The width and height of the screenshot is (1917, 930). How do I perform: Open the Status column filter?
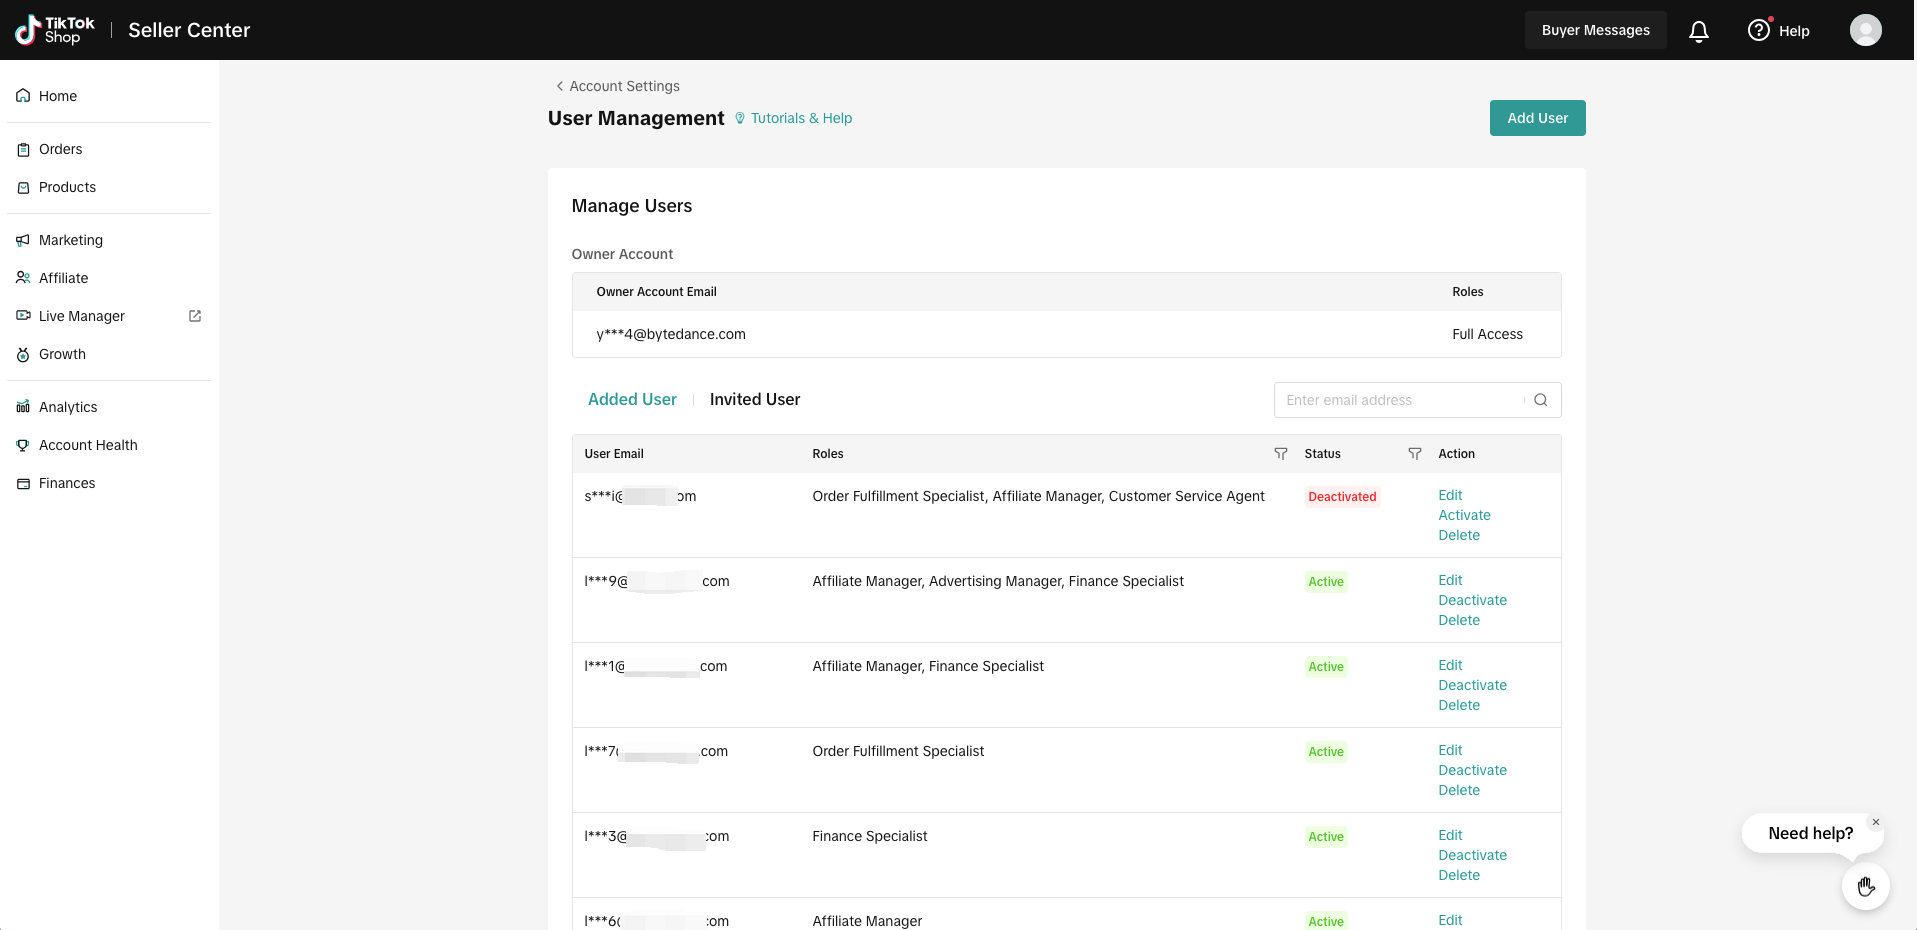click(x=1415, y=454)
